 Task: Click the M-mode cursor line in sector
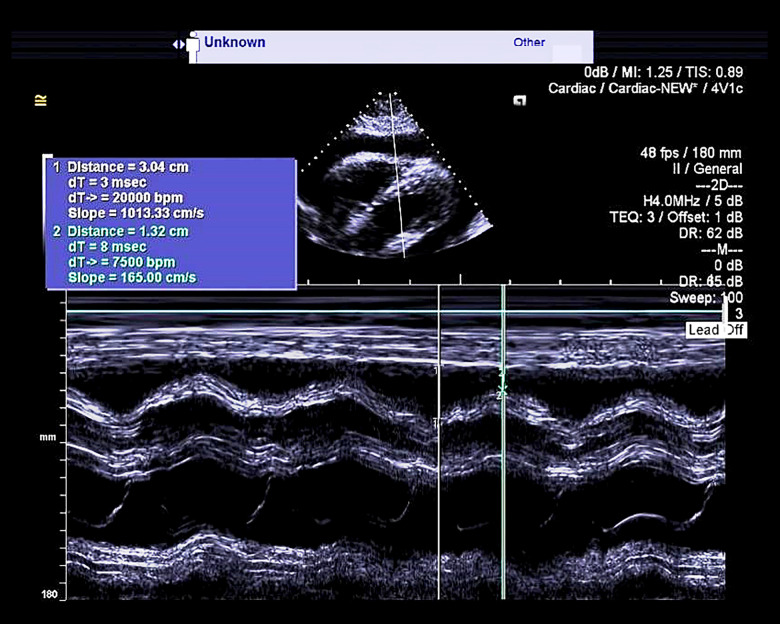pyautogui.click(x=398, y=190)
